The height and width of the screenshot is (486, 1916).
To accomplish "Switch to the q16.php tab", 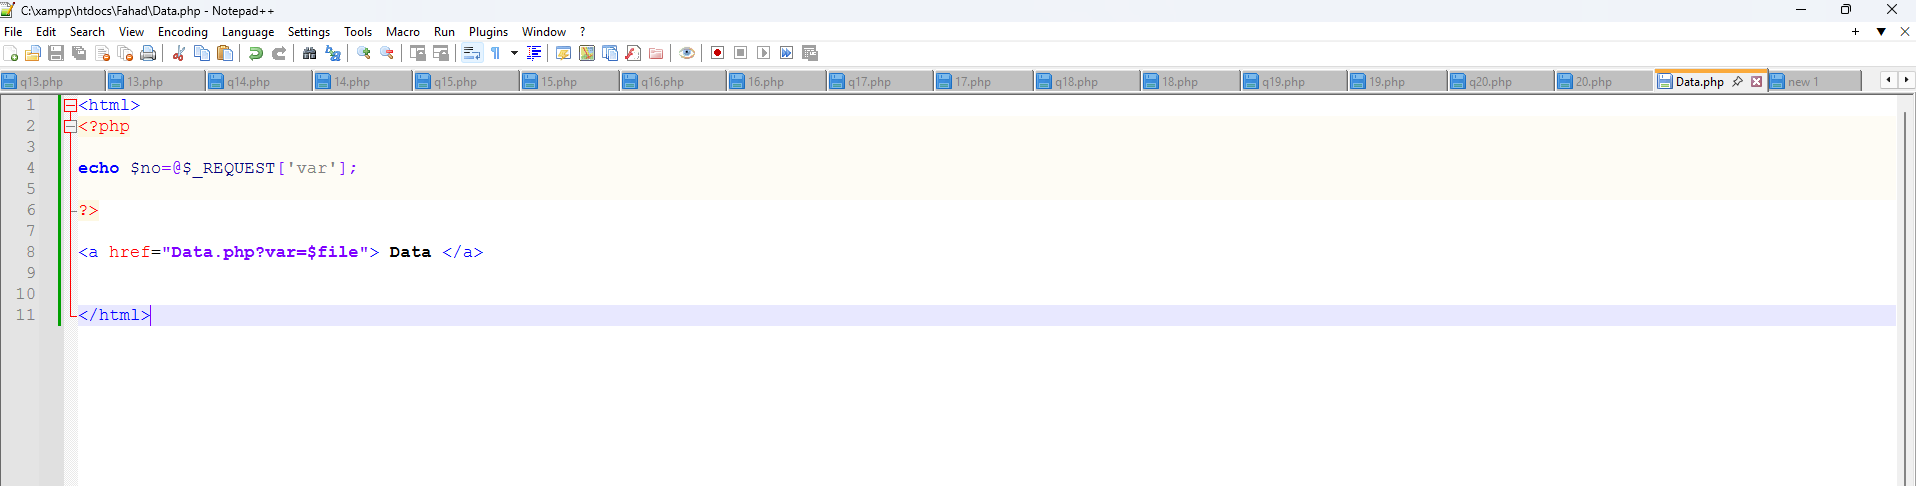I will pyautogui.click(x=662, y=82).
